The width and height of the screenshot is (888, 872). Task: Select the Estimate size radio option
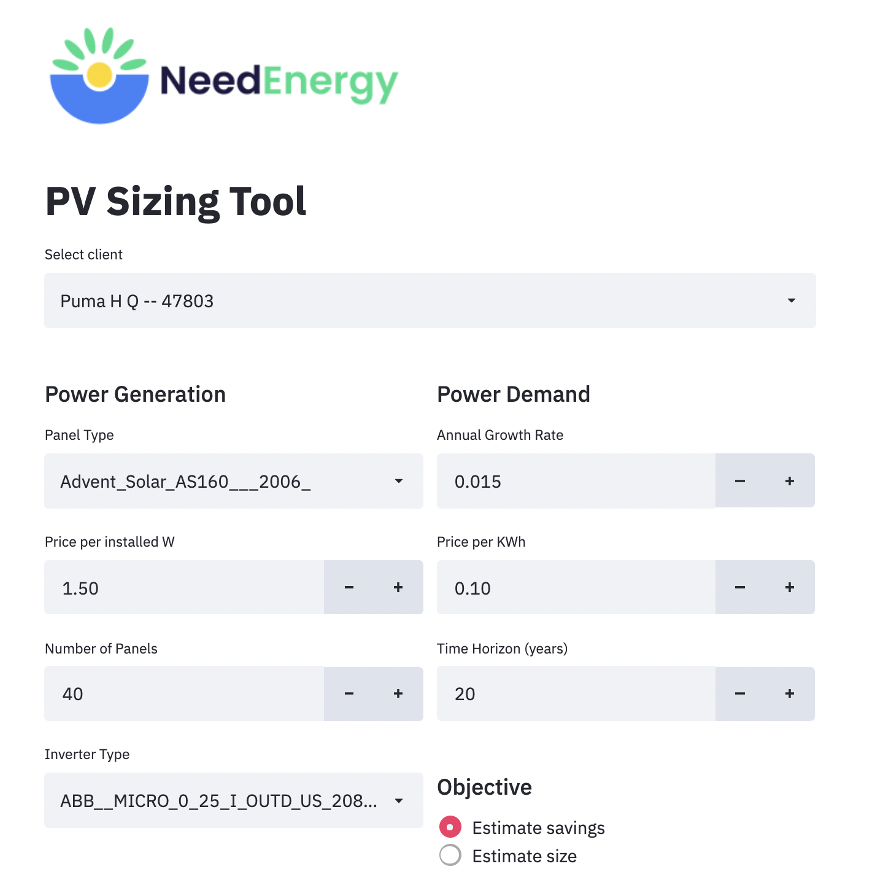pos(450,855)
